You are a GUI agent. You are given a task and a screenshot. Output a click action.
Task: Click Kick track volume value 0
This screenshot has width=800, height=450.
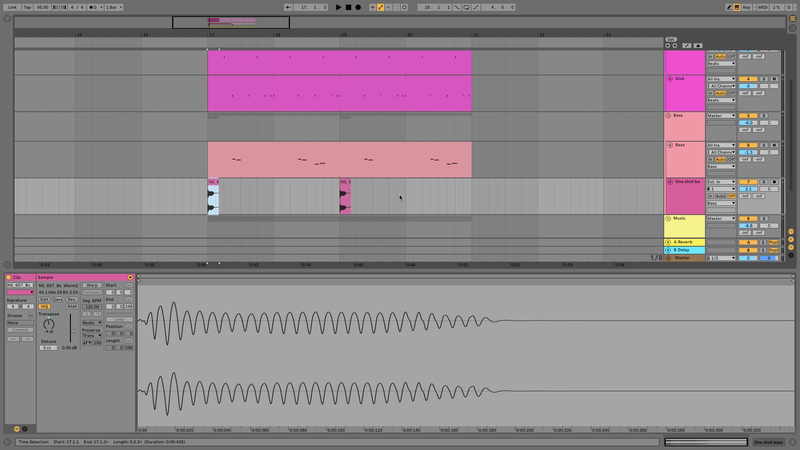tap(748, 86)
